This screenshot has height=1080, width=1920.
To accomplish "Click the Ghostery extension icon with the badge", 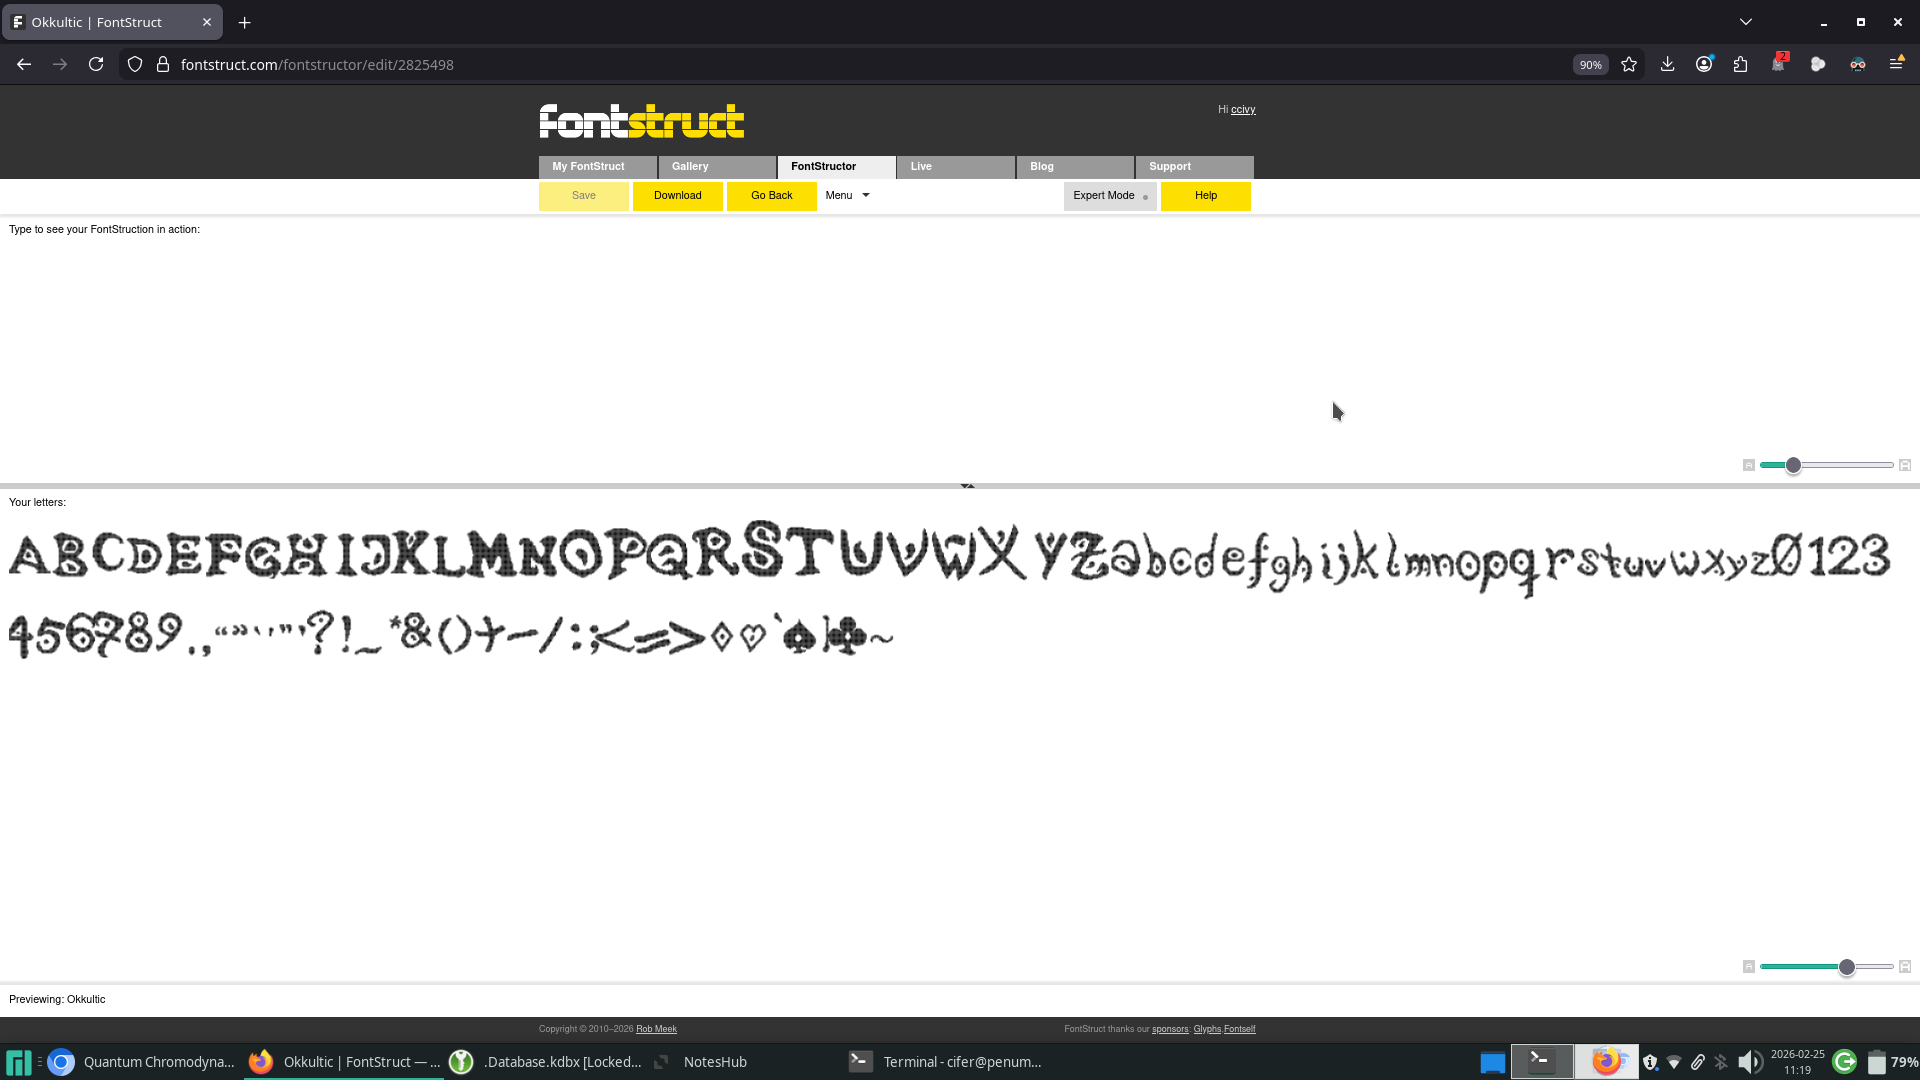I will coord(1779,64).
